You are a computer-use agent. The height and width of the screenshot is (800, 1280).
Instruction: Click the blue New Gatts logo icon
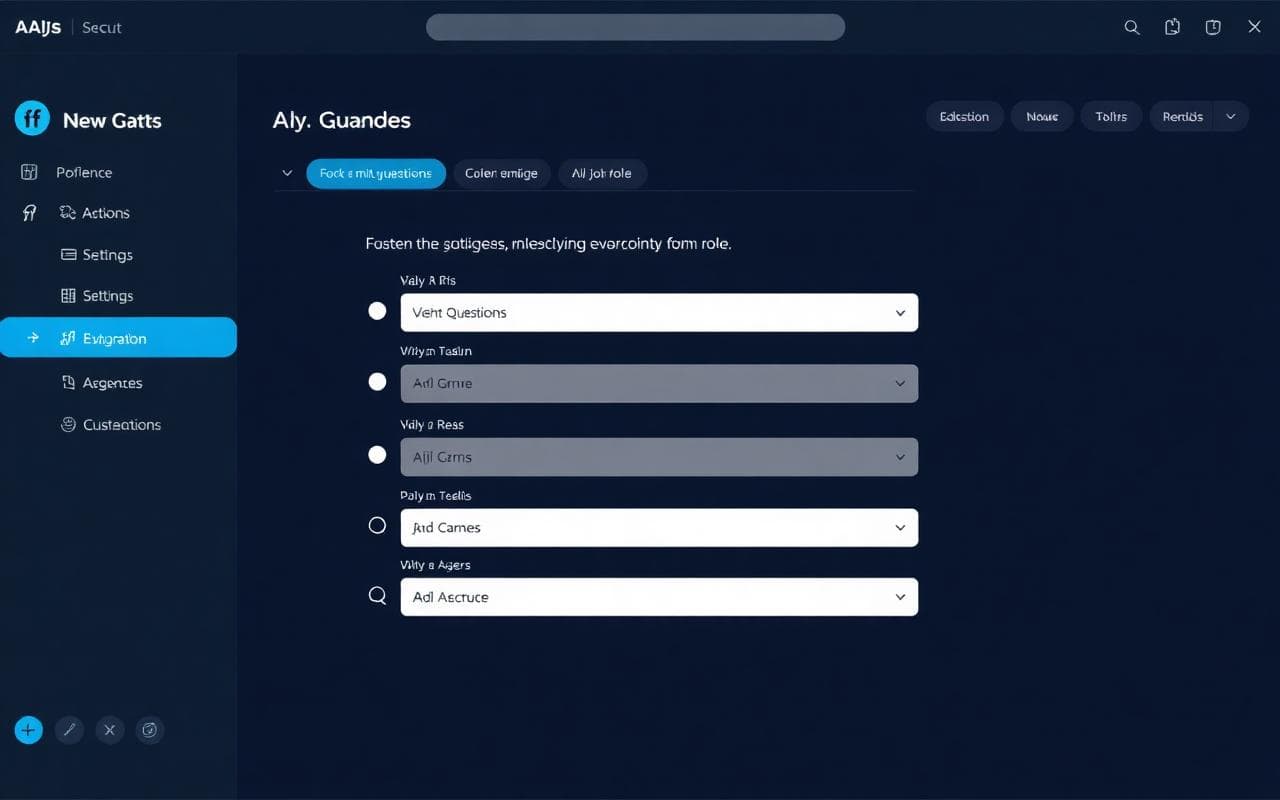[32, 119]
